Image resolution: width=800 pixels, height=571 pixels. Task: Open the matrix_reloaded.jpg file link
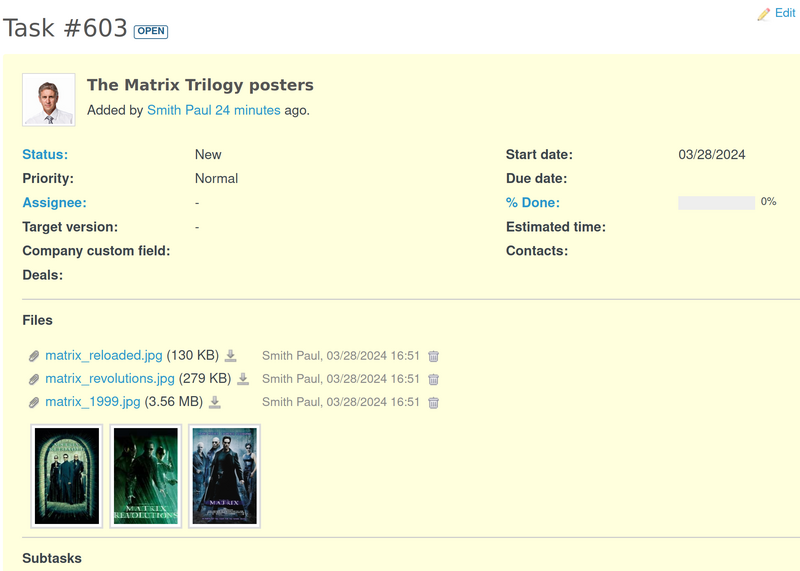(x=103, y=355)
